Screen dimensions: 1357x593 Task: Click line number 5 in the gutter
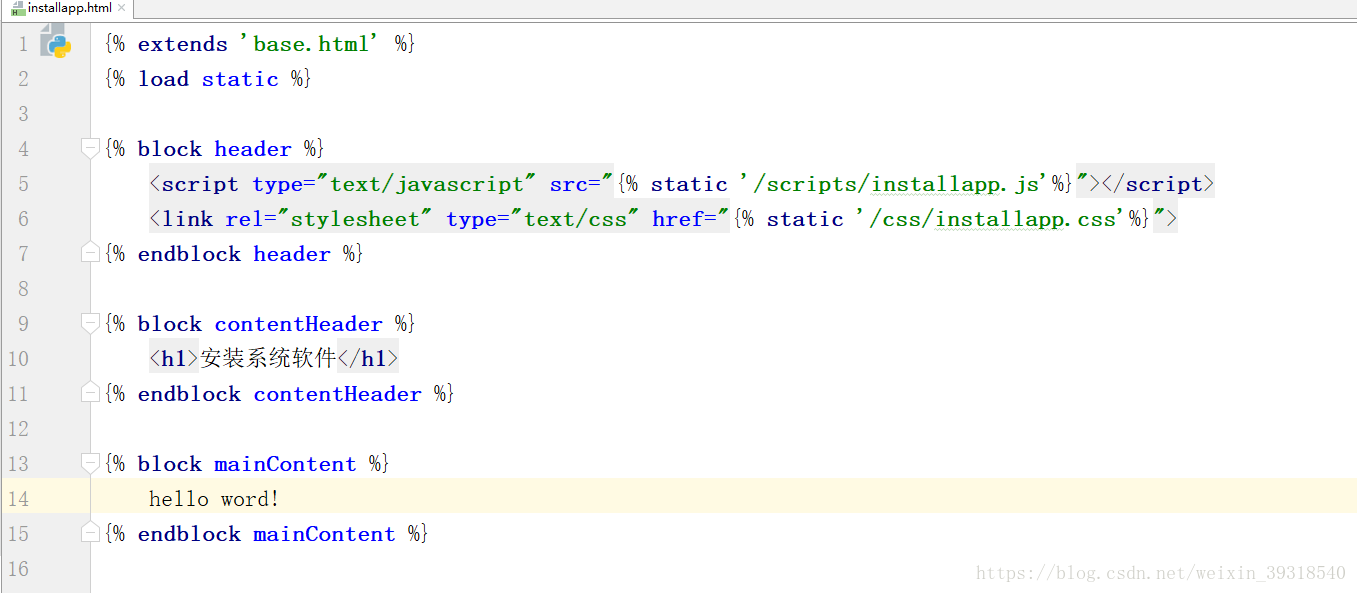point(22,184)
